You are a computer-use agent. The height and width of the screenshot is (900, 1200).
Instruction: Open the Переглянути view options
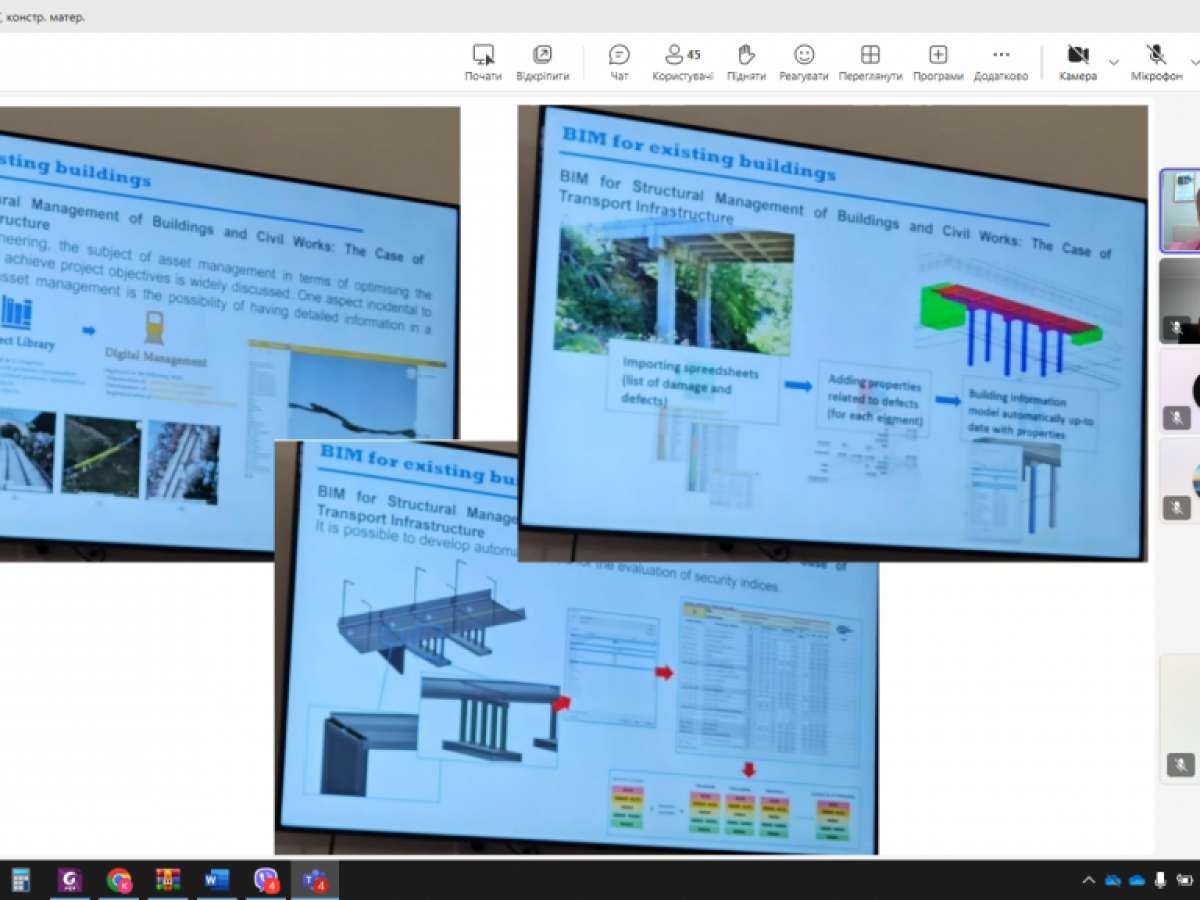tap(870, 62)
